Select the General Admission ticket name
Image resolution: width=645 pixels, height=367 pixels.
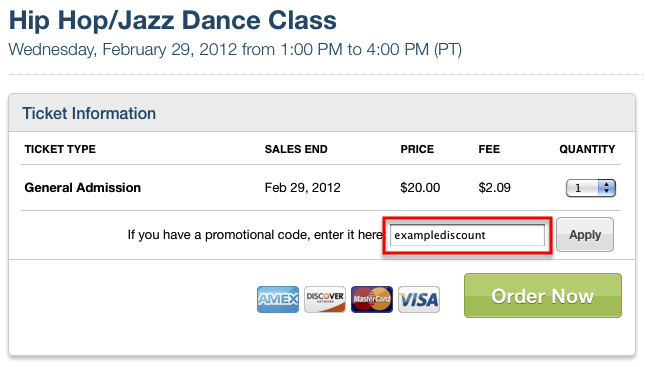coord(83,188)
